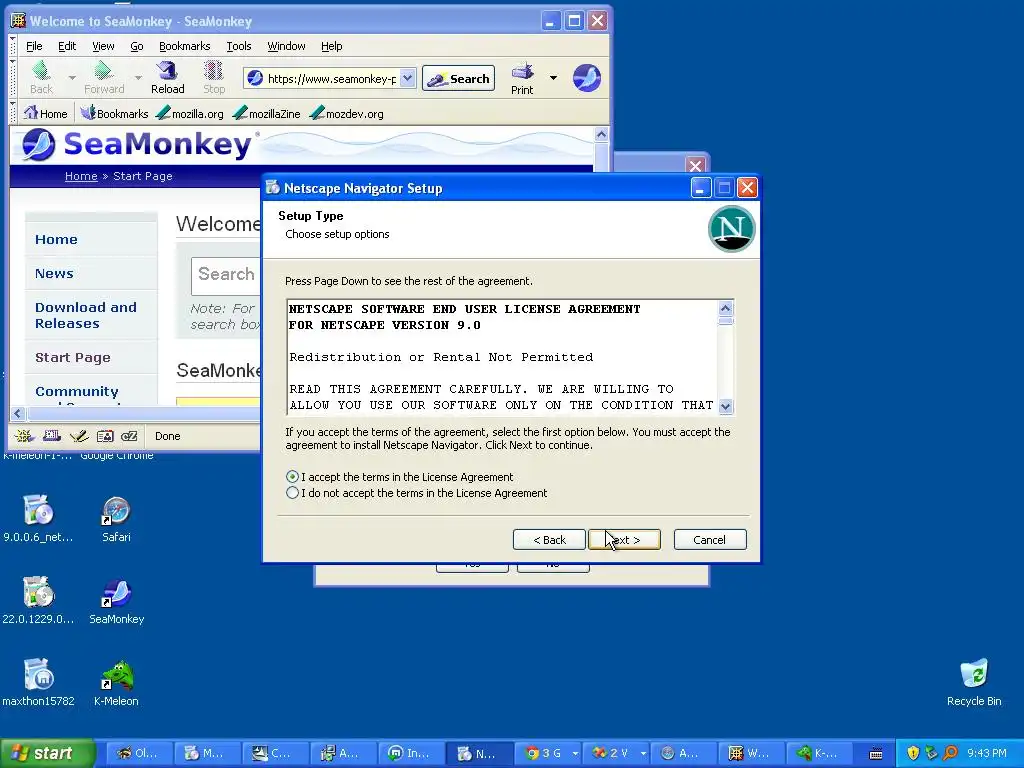Open News link in SeaMonkey page sidebar

(54, 273)
